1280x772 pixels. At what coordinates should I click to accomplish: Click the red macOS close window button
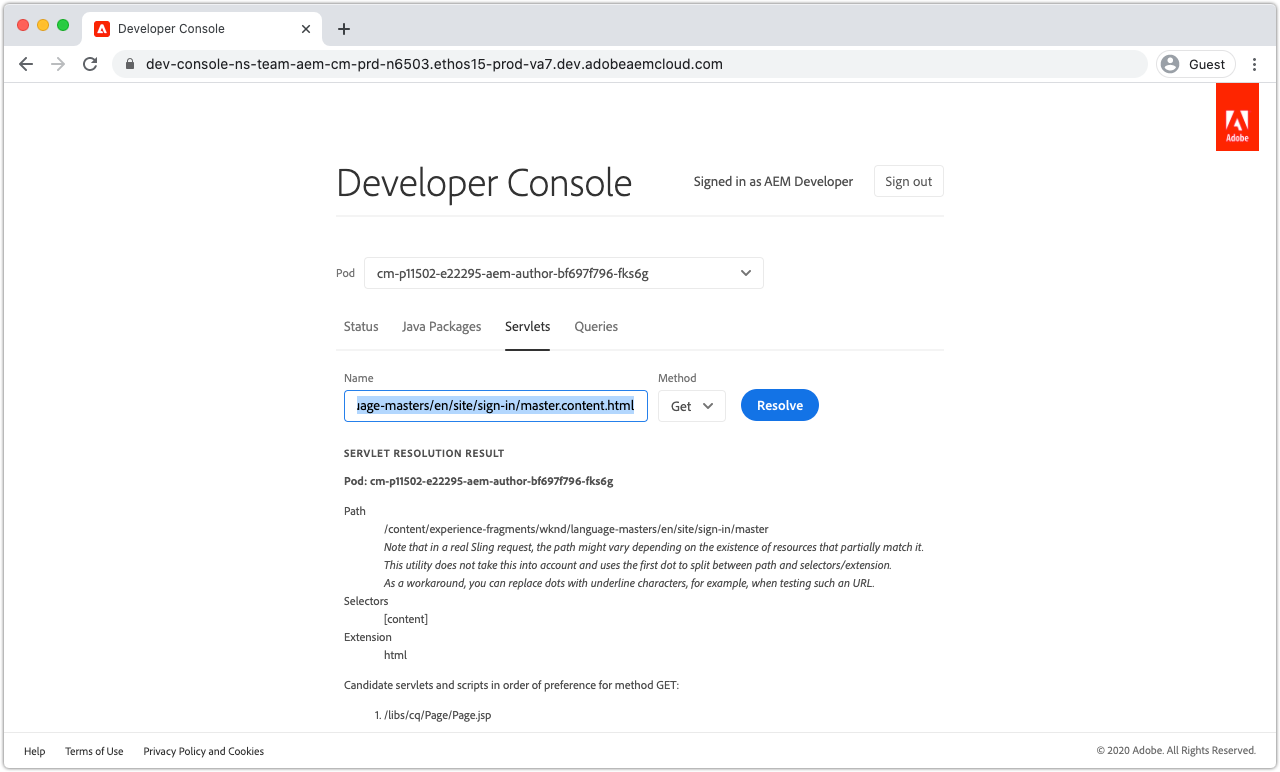tap(24, 25)
